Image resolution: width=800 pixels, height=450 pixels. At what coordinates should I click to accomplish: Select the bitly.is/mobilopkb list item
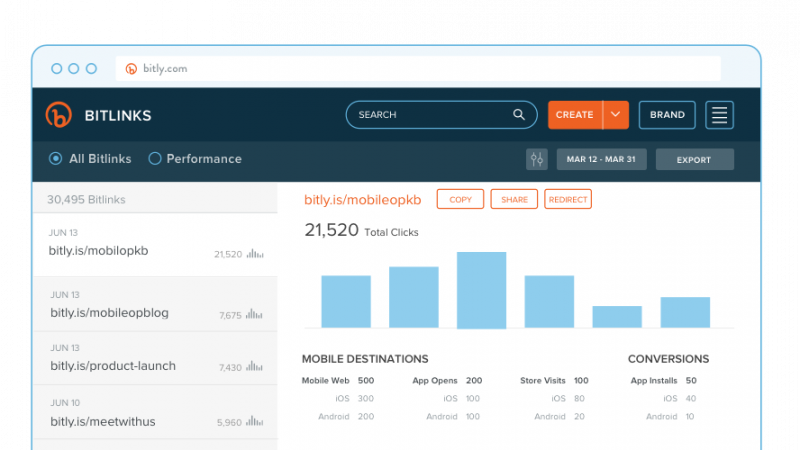pyautogui.click(x=155, y=244)
